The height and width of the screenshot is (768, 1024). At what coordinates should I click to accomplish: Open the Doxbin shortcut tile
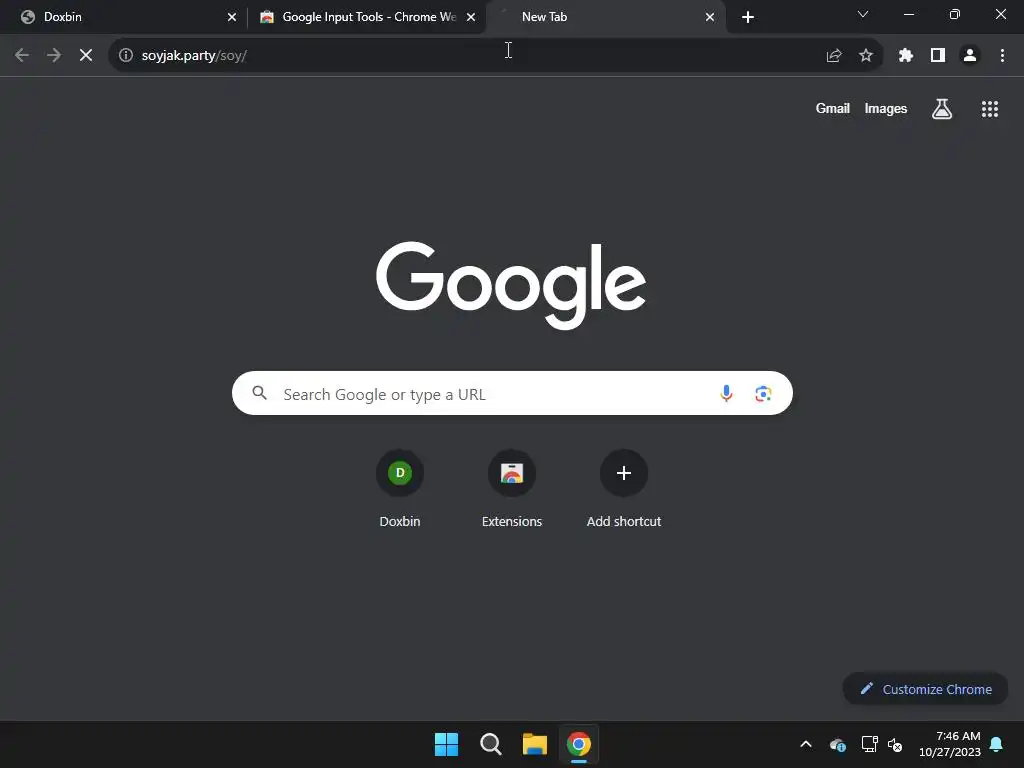point(400,489)
